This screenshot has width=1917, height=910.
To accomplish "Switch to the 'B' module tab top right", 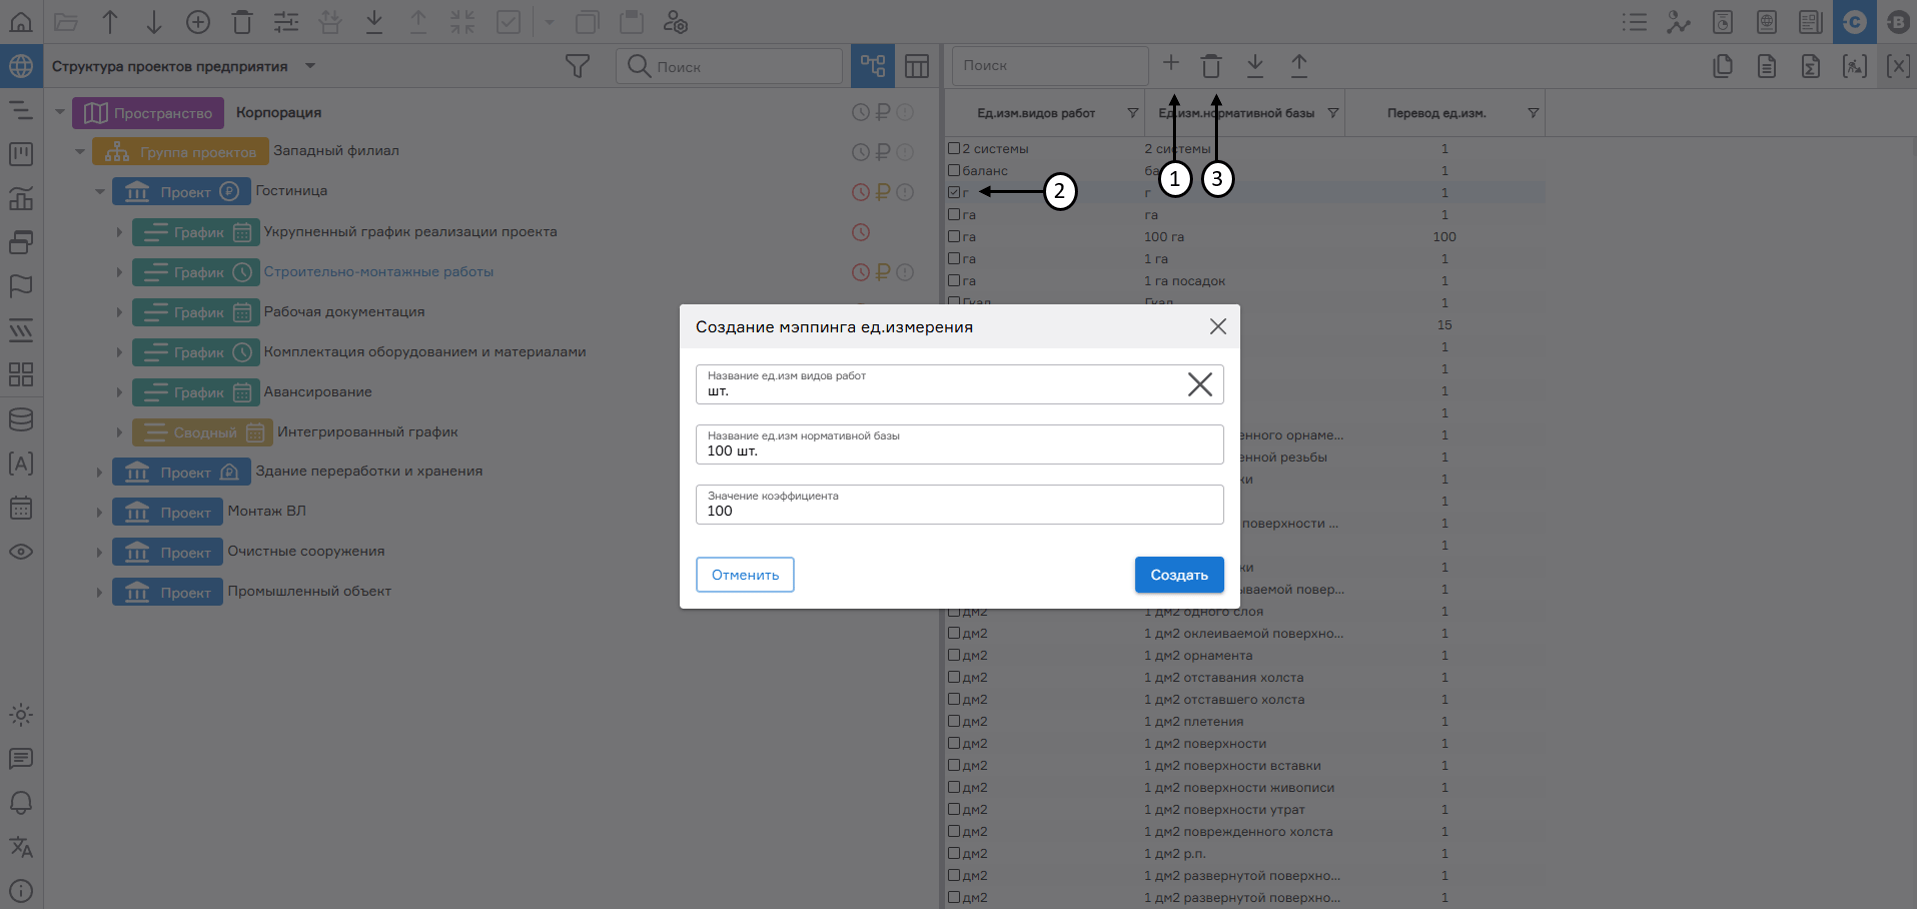I will [1898, 21].
